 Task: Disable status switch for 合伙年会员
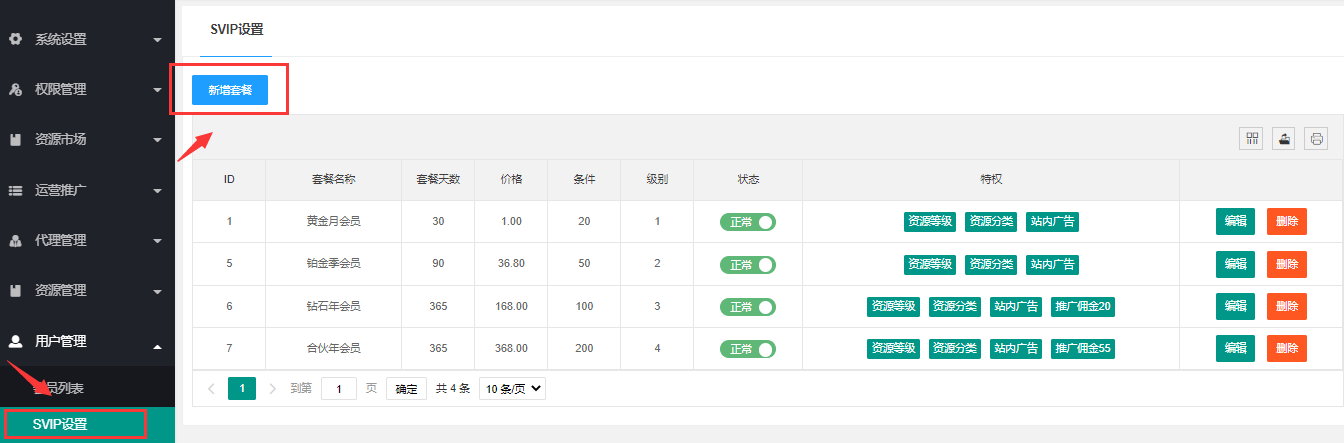[747, 349]
